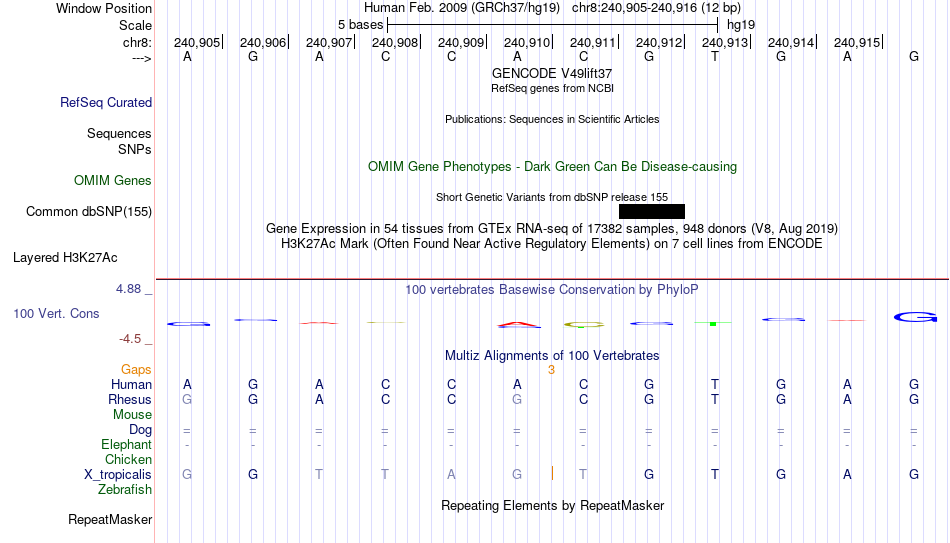The height and width of the screenshot is (543, 950).
Task: Click Repeating Elements by RepeatMasker title
Action: click(552, 505)
